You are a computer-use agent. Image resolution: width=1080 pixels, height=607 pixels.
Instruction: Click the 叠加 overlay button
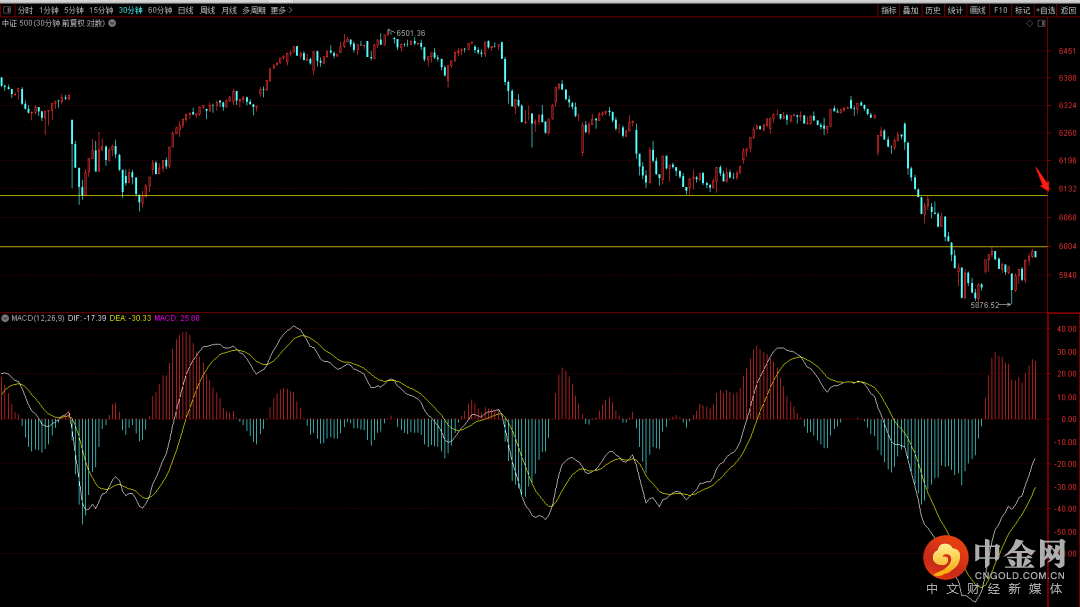pos(911,10)
